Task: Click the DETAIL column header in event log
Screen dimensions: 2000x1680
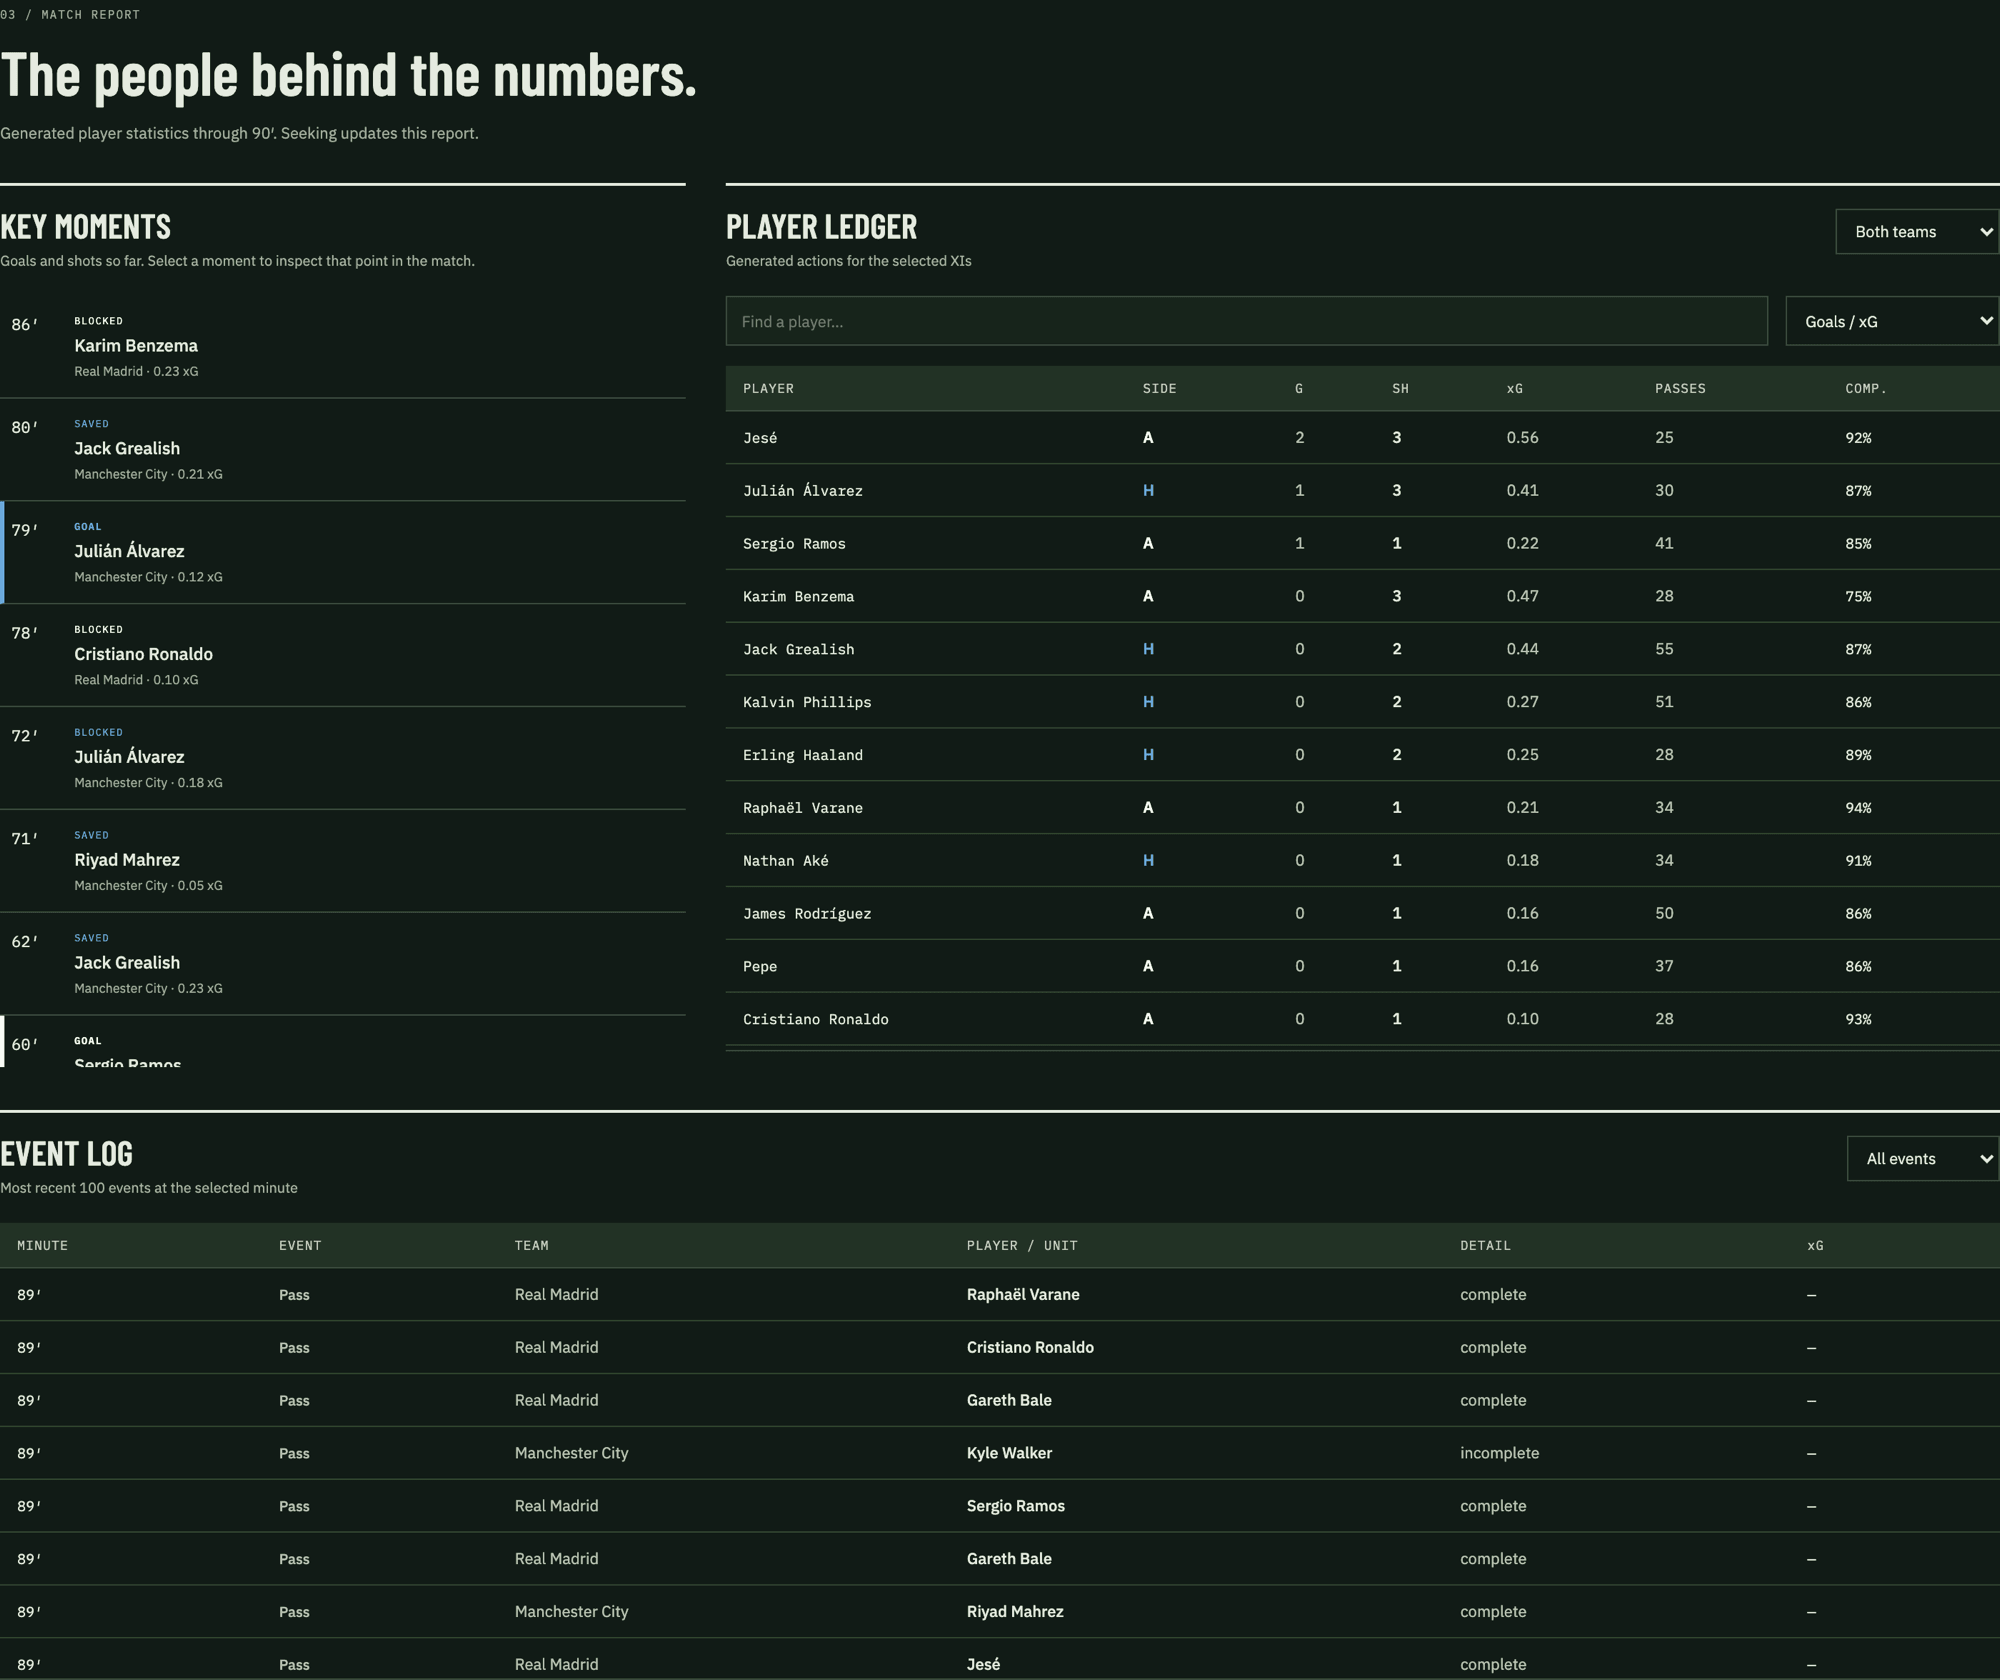Action: point(1485,1245)
